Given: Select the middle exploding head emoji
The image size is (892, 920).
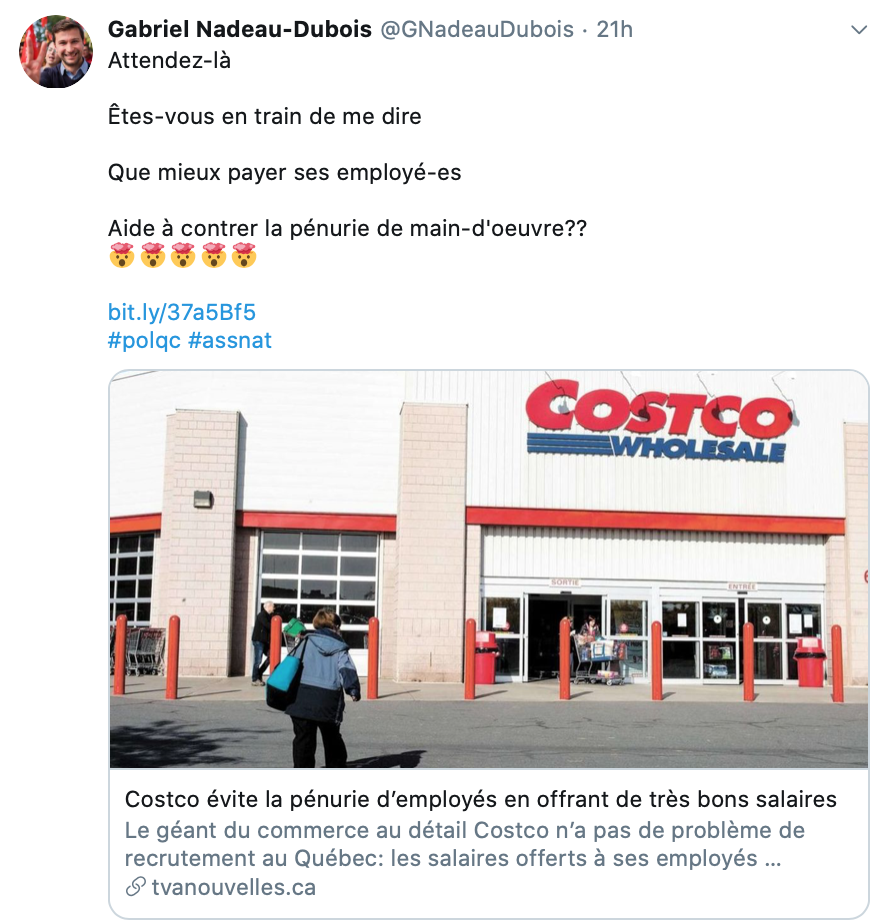Looking at the screenshot, I should tap(183, 256).
